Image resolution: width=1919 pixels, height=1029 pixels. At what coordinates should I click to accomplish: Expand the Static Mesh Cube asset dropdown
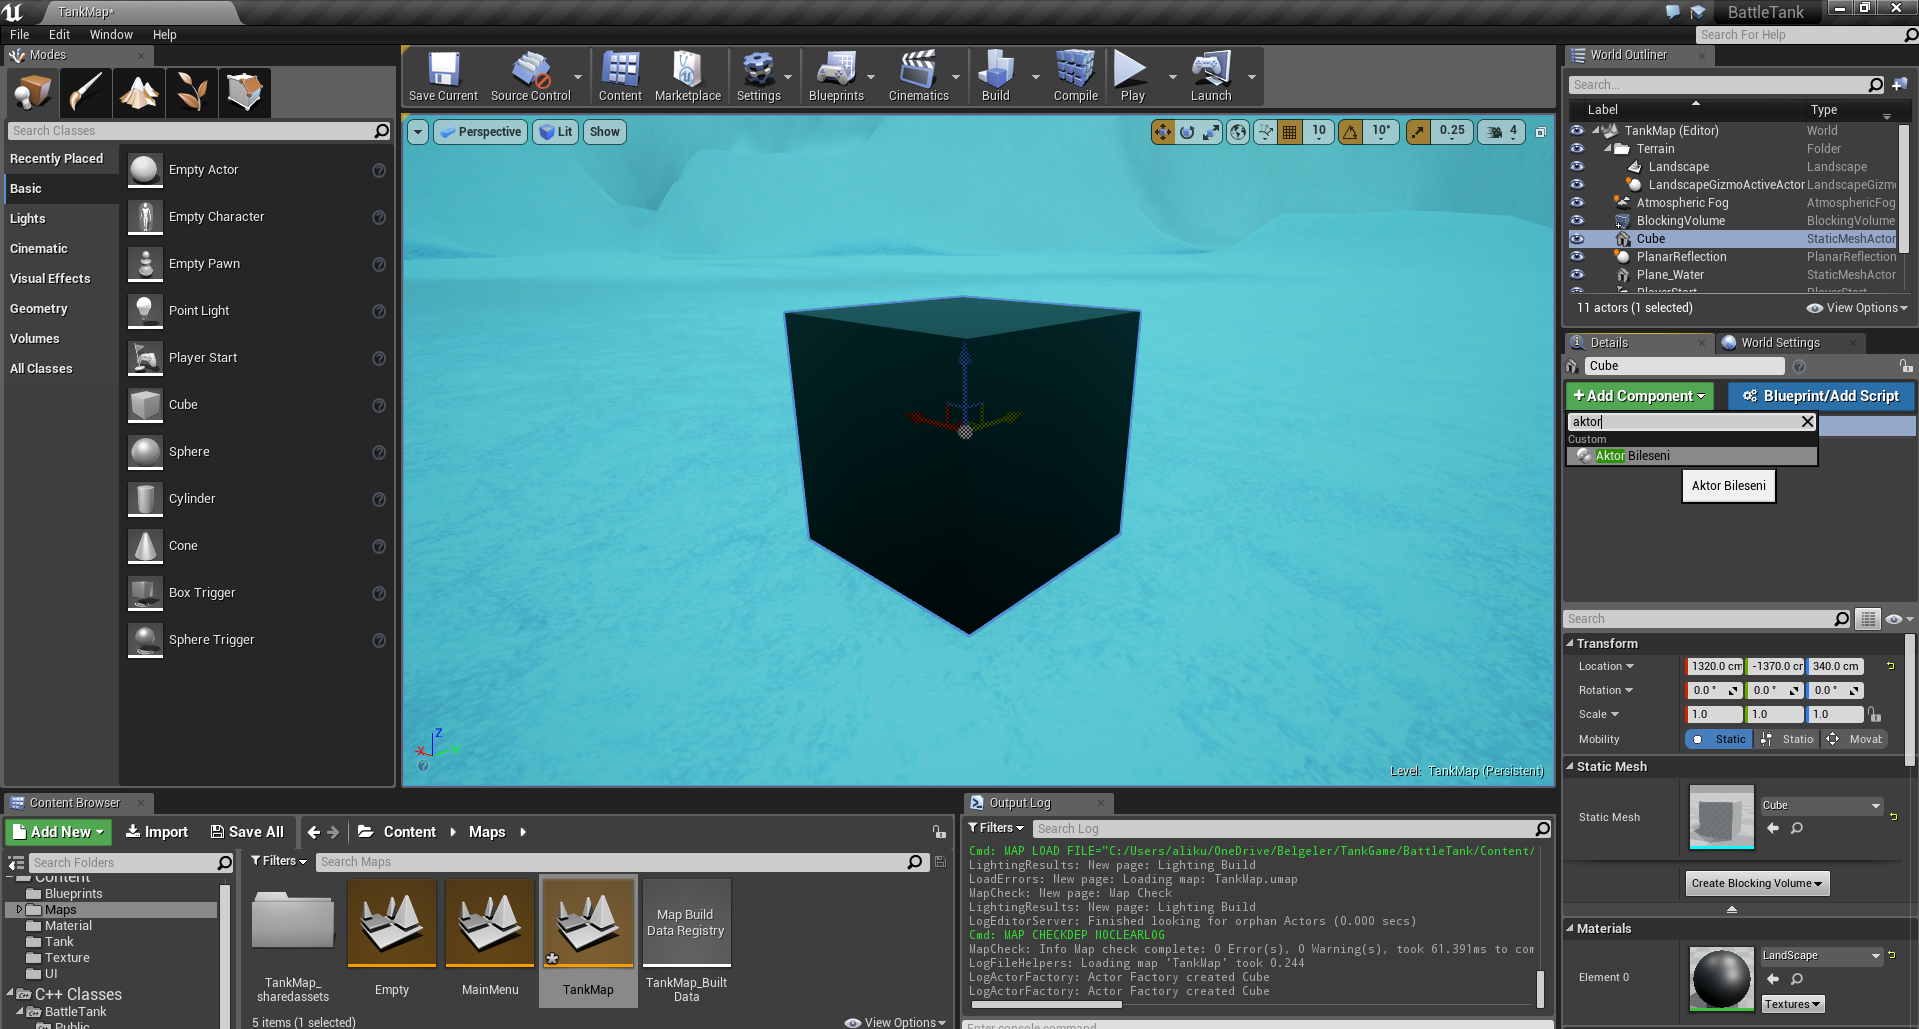[1822, 806]
